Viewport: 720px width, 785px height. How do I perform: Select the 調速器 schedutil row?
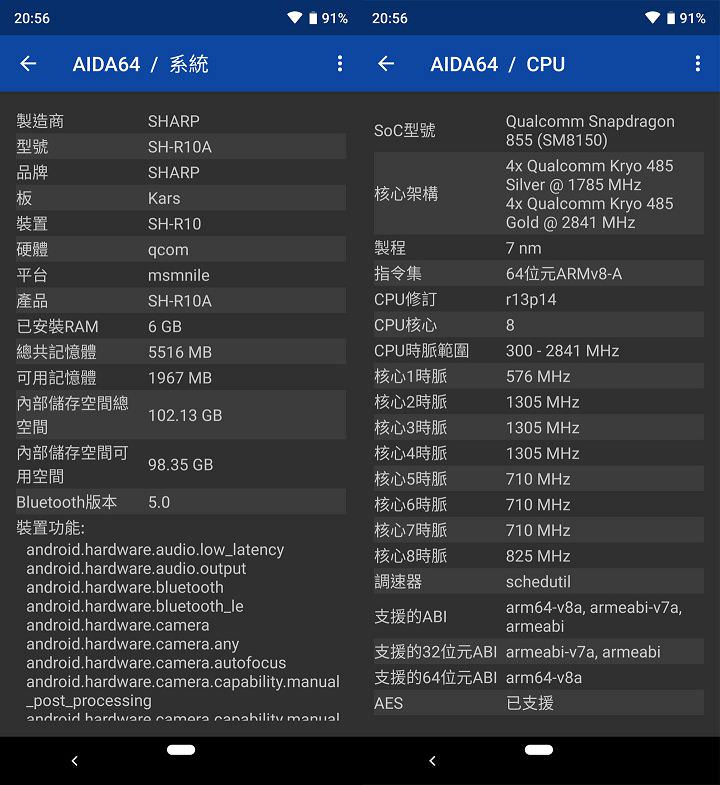tap(539, 582)
